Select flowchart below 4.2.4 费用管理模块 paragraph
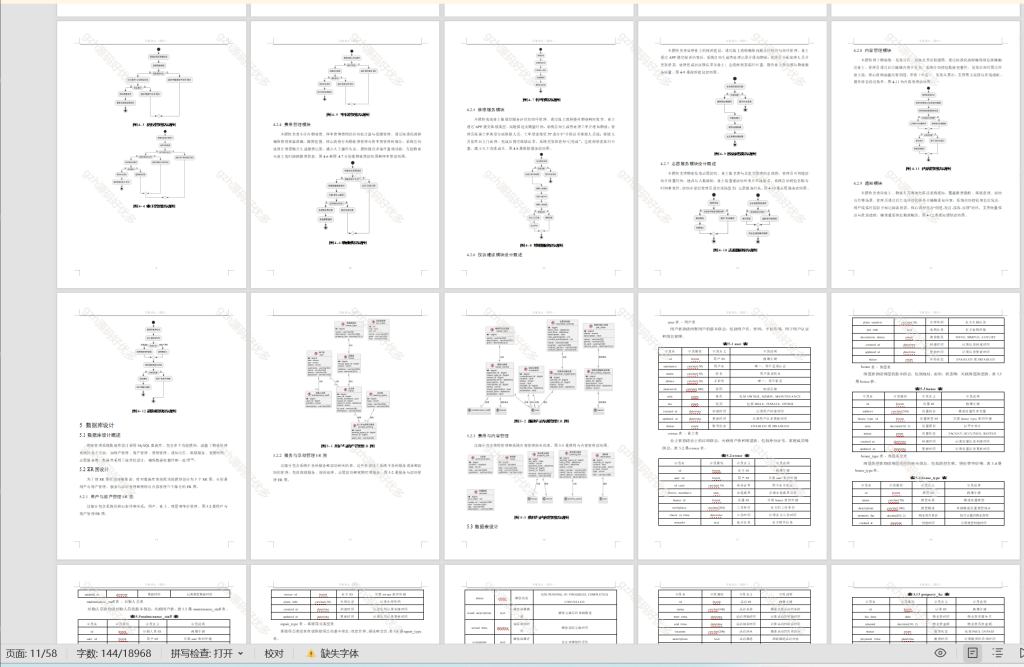The height and width of the screenshot is (667, 1024). [x=349, y=199]
